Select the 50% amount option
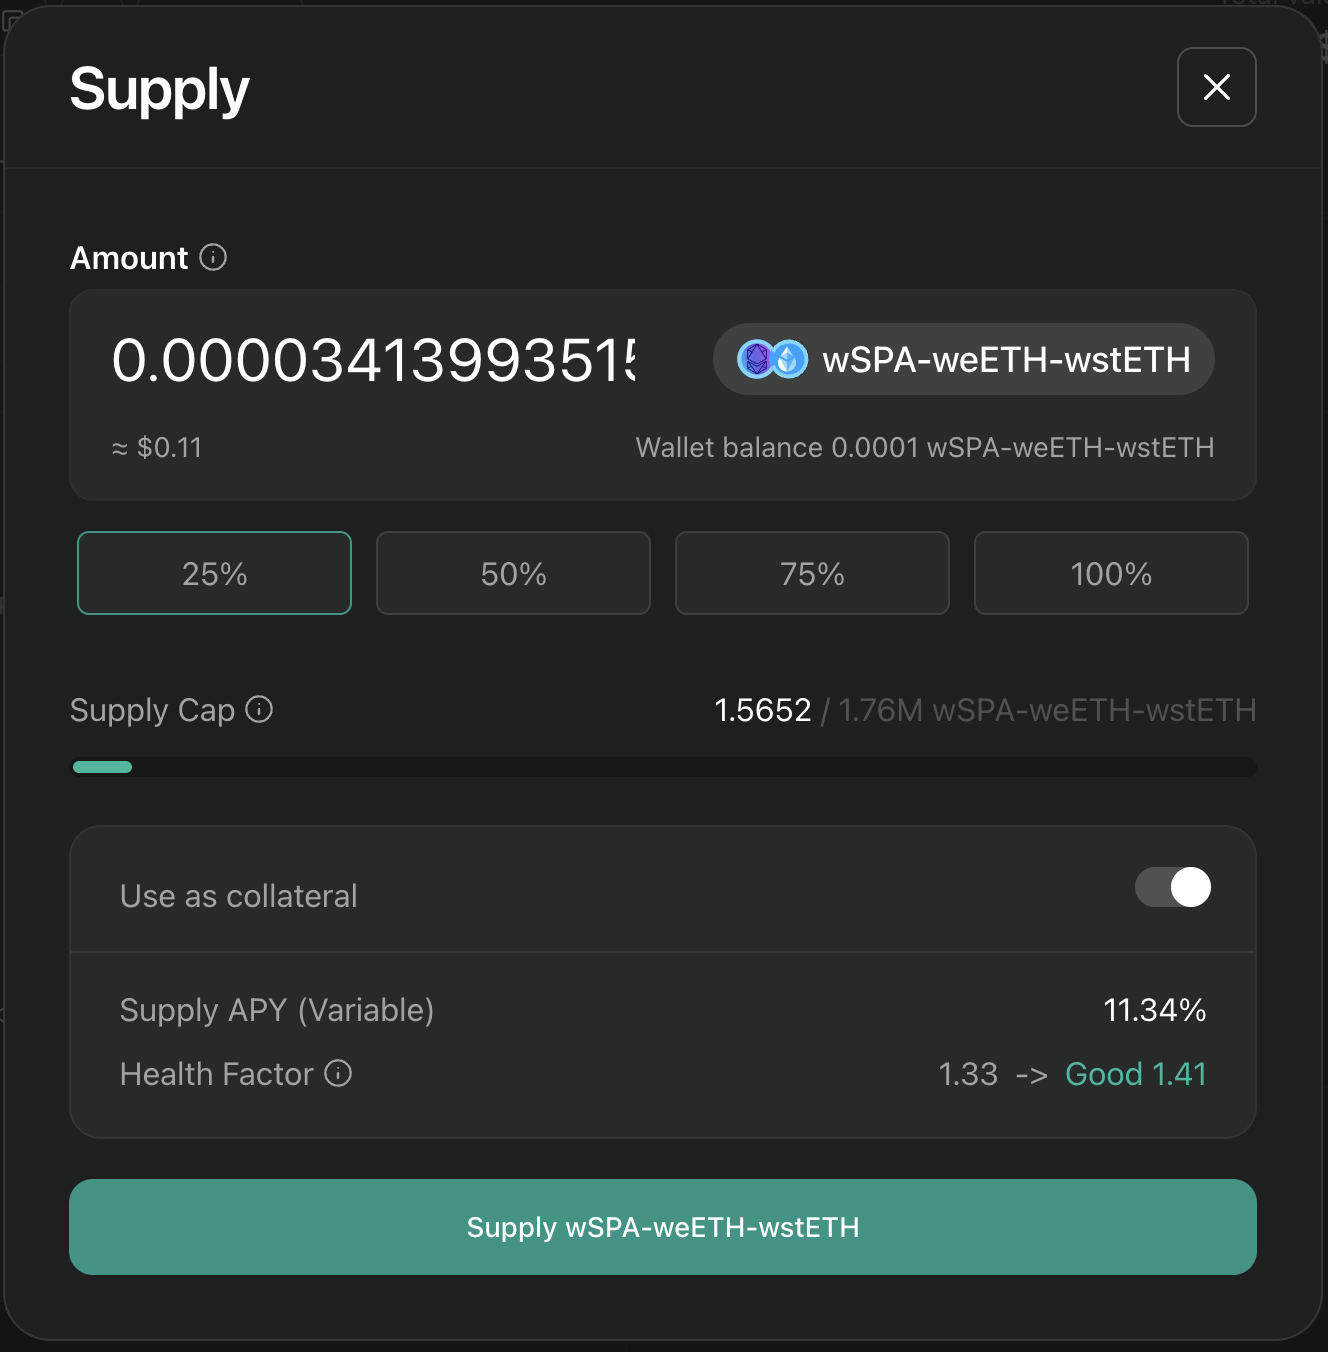1328x1352 pixels. pos(513,574)
